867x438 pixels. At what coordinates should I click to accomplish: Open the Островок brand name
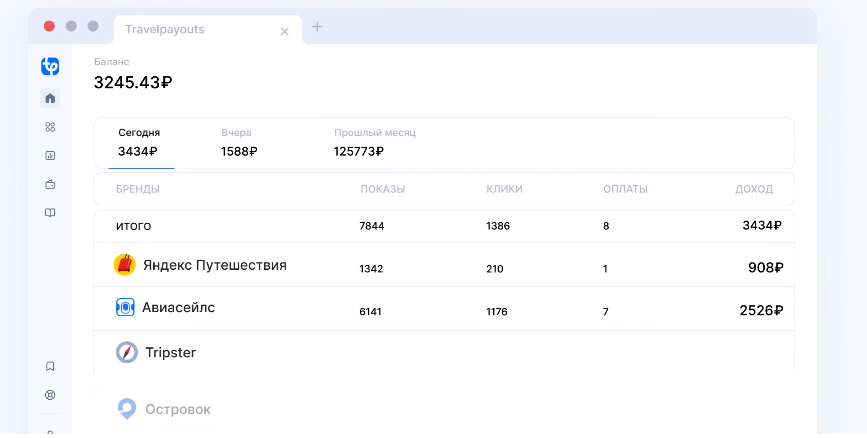177,409
